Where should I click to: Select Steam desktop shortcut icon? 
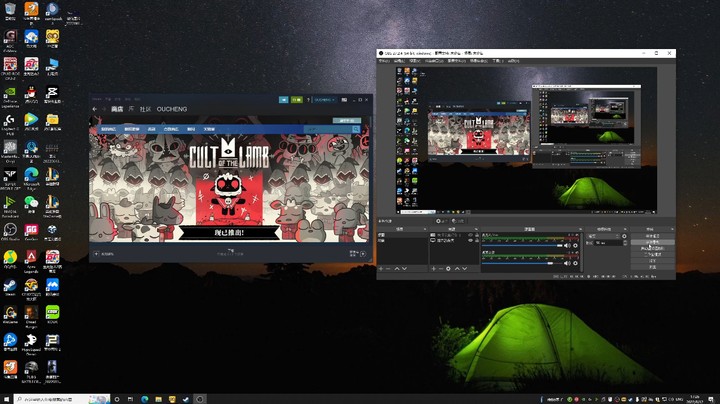coord(10,287)
